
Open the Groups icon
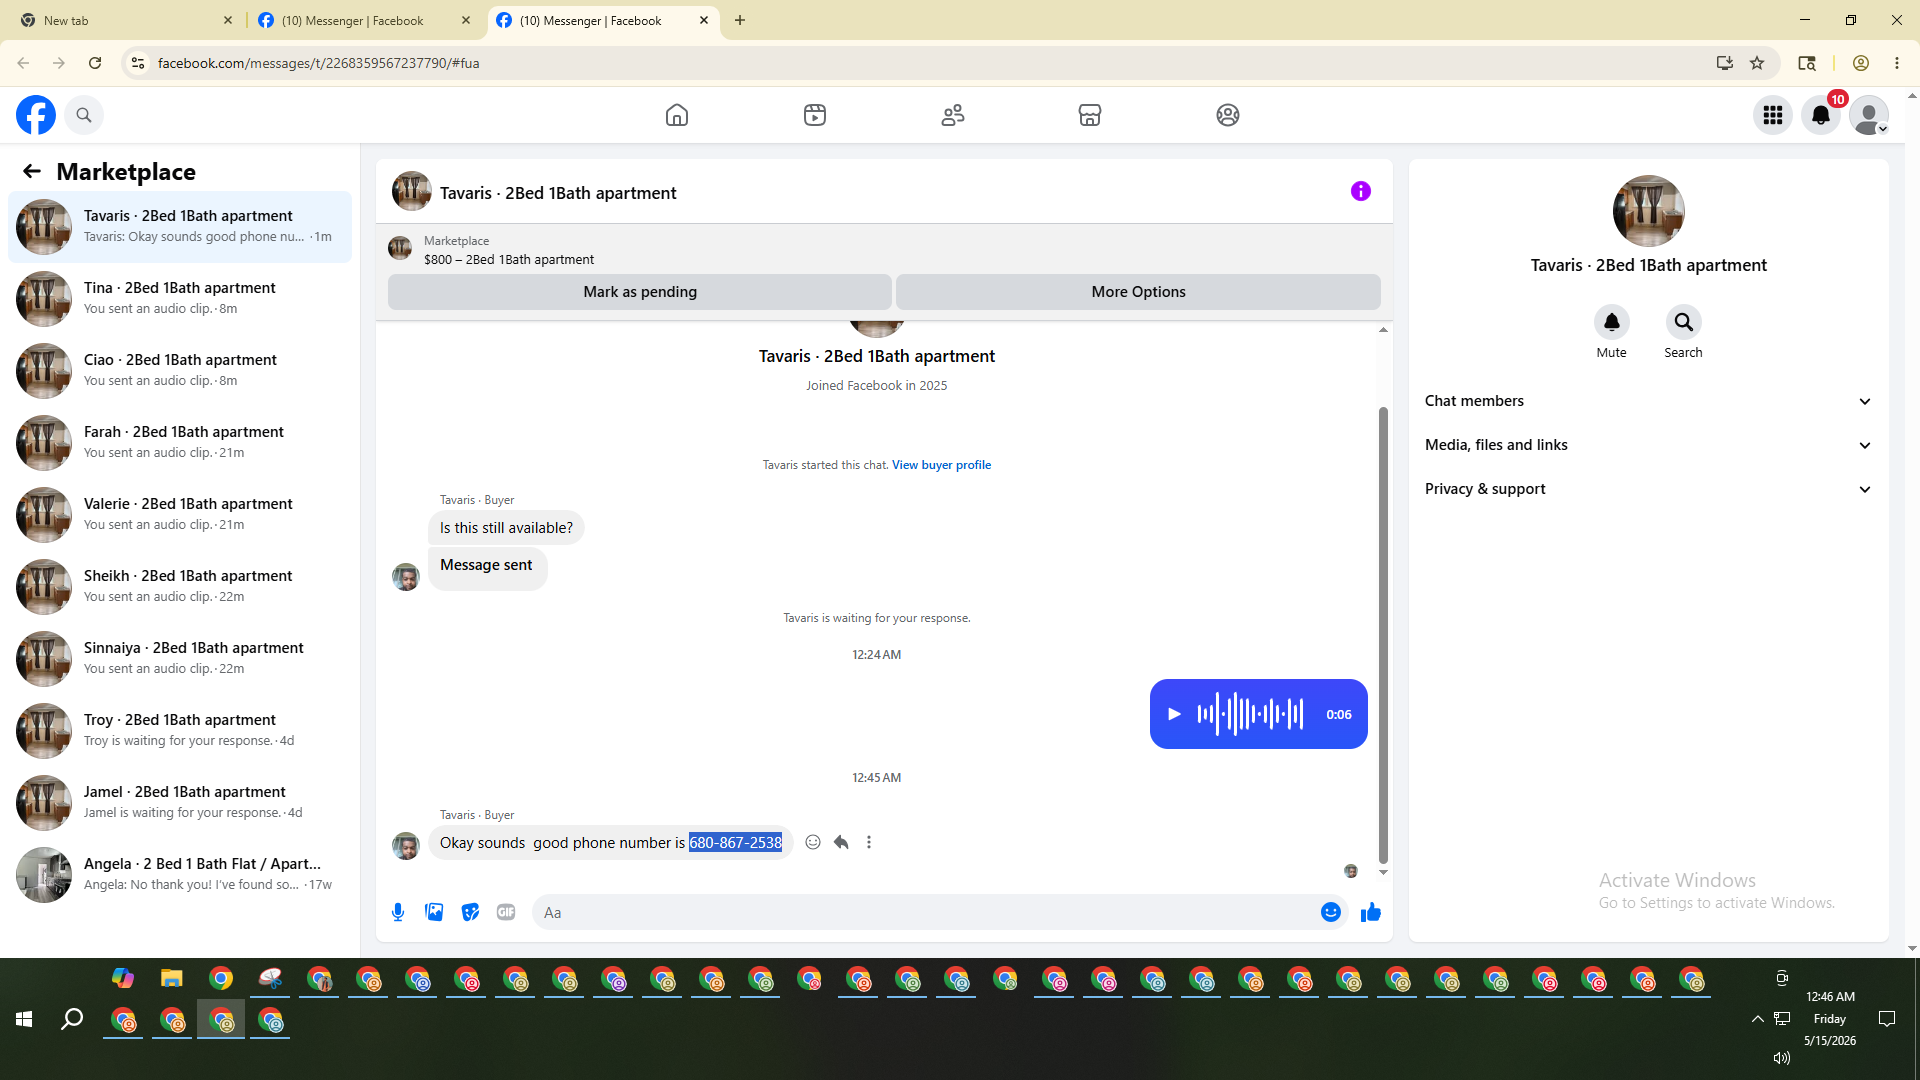(x=1228, y=115)
